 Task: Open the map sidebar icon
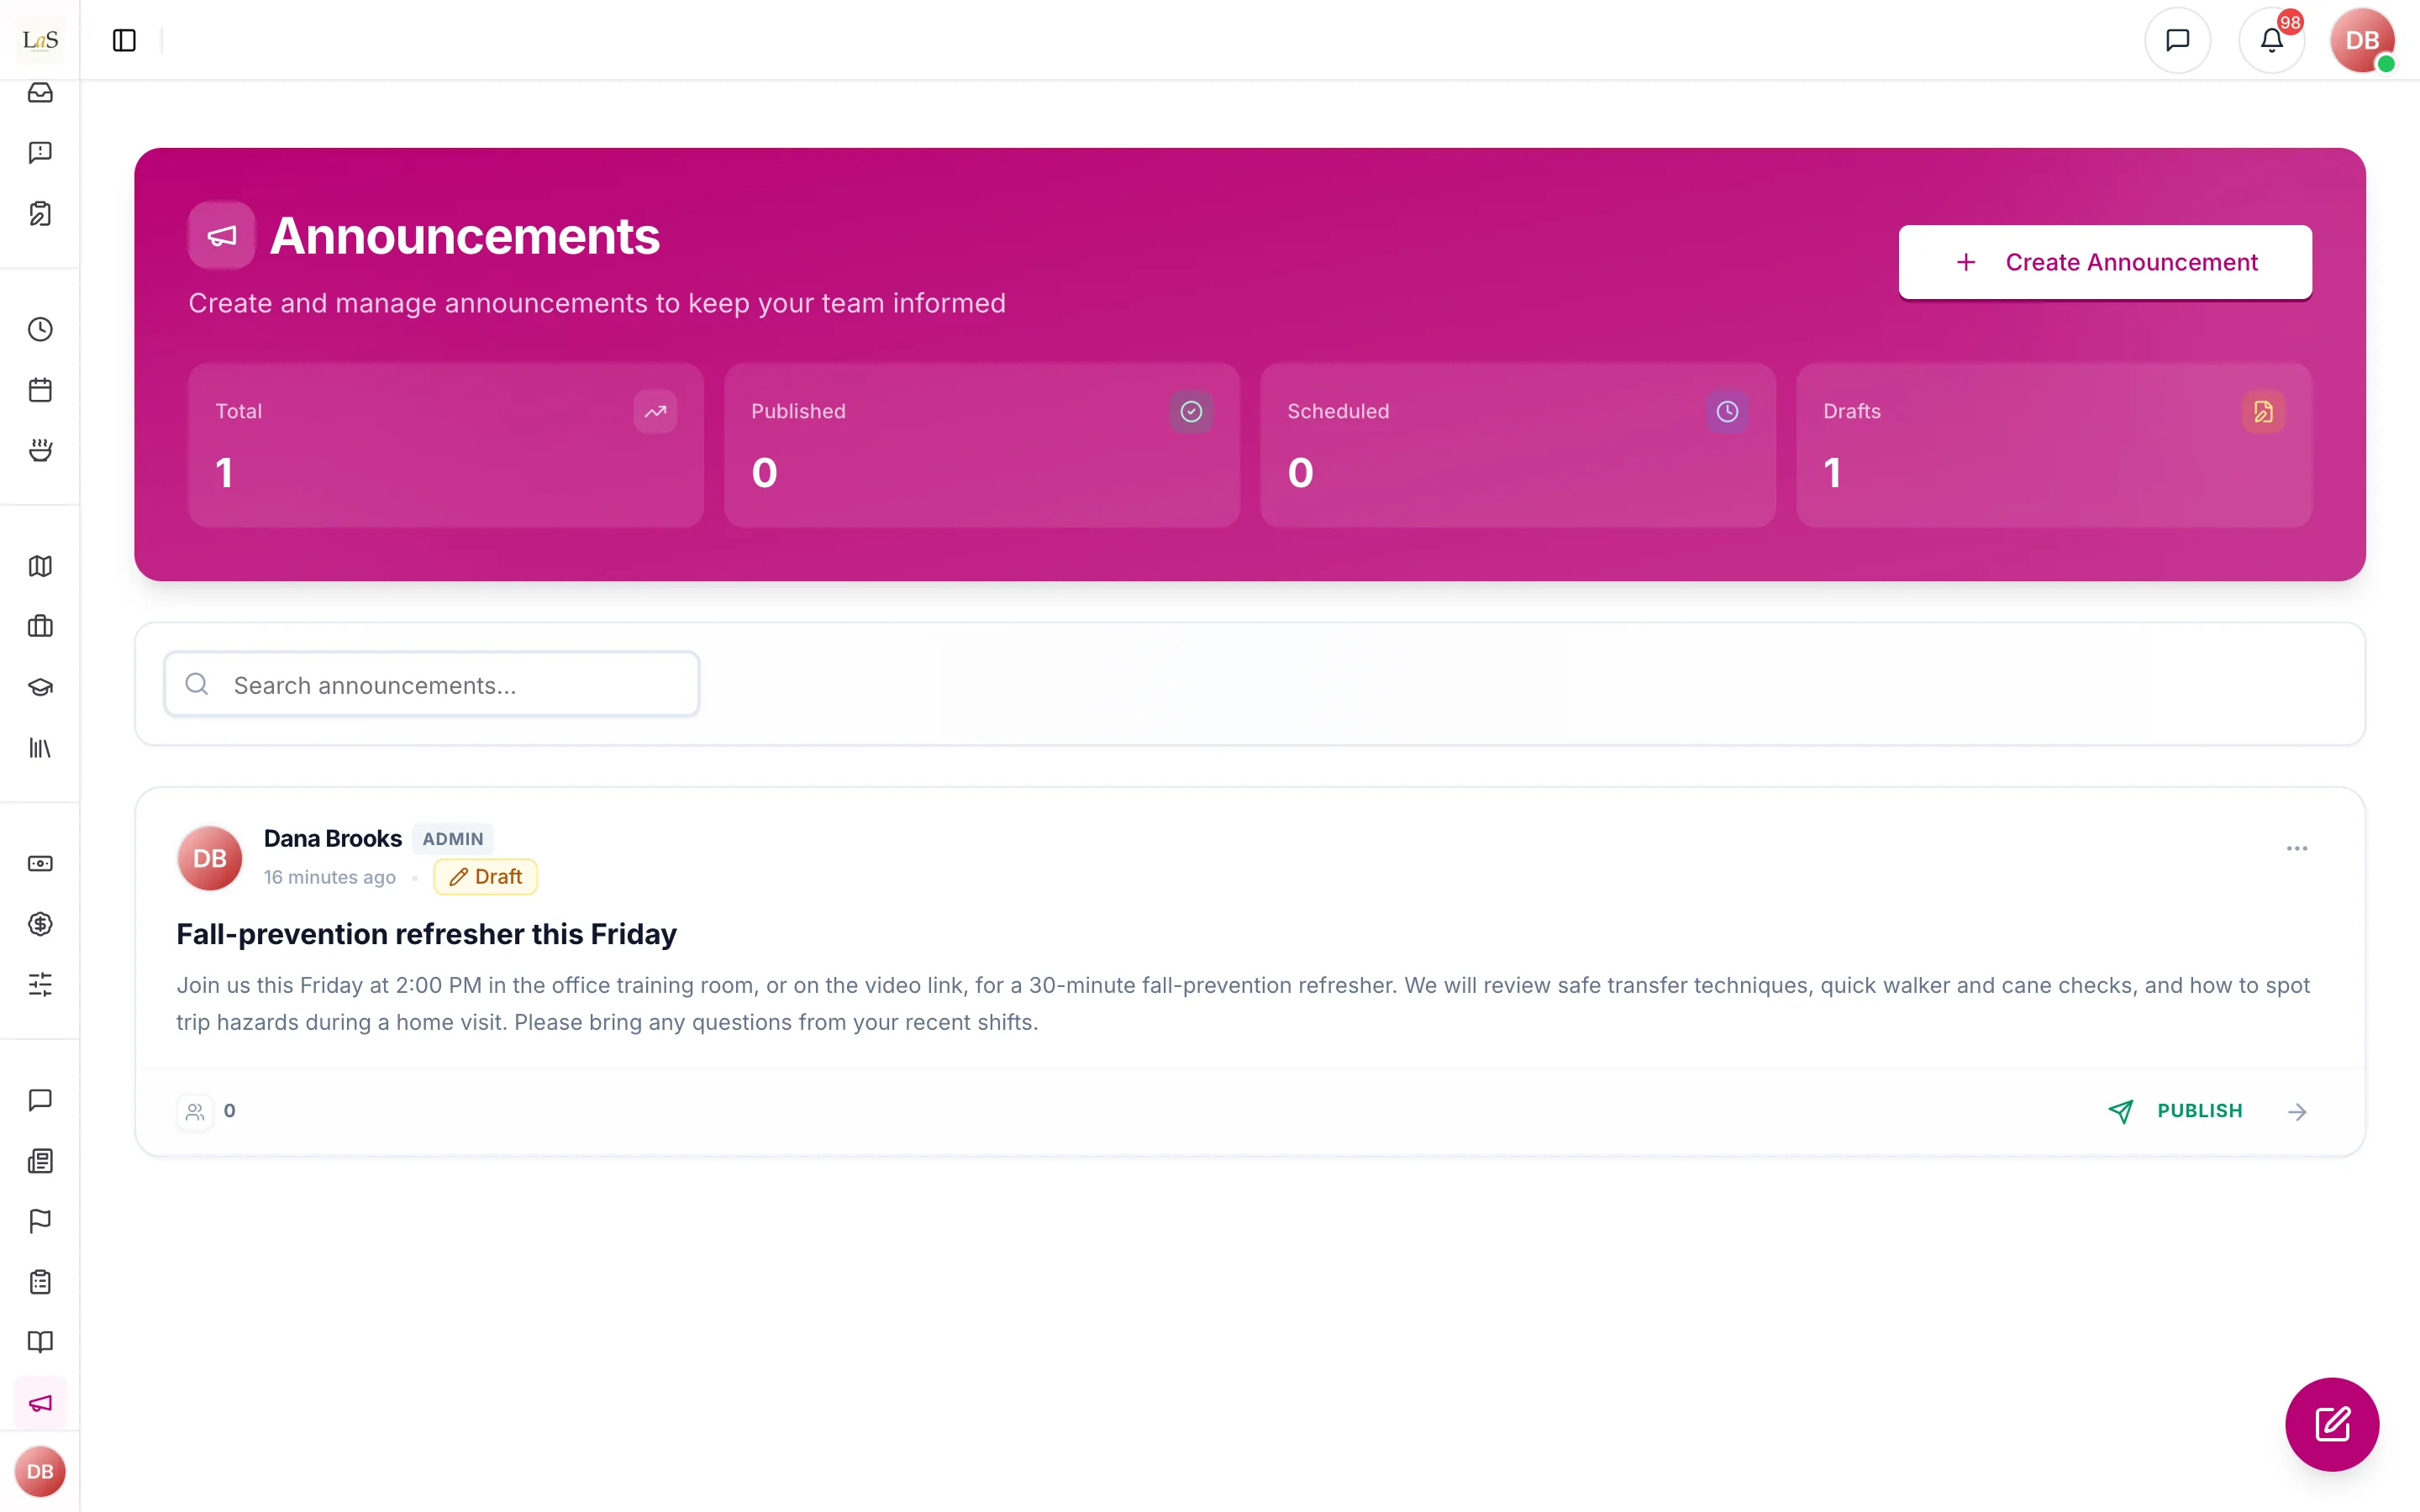(x=40, y=566)
